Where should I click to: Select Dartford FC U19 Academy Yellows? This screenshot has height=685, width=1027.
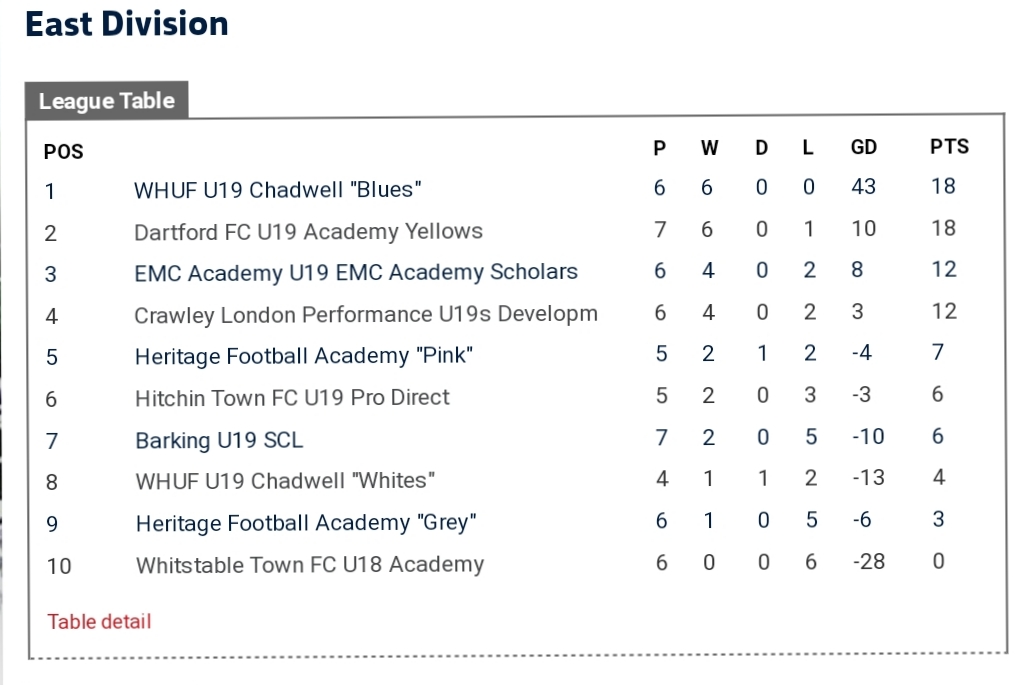click(308, 231)
